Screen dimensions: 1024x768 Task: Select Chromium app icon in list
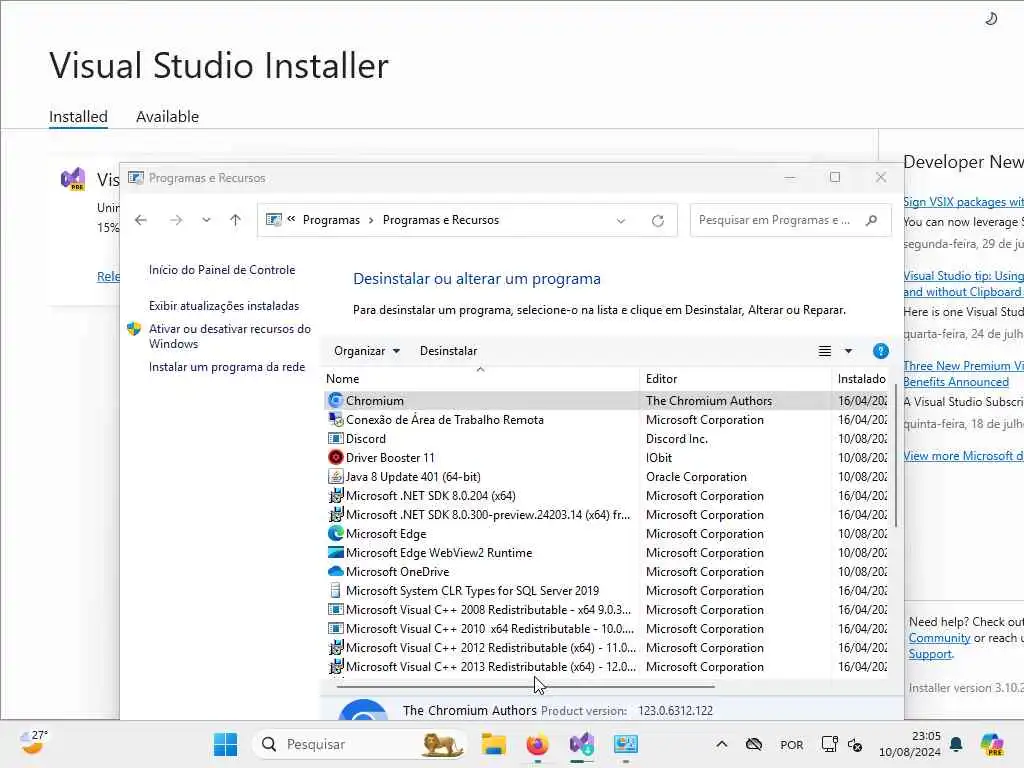pyautogui.click(x=336, y=400)
